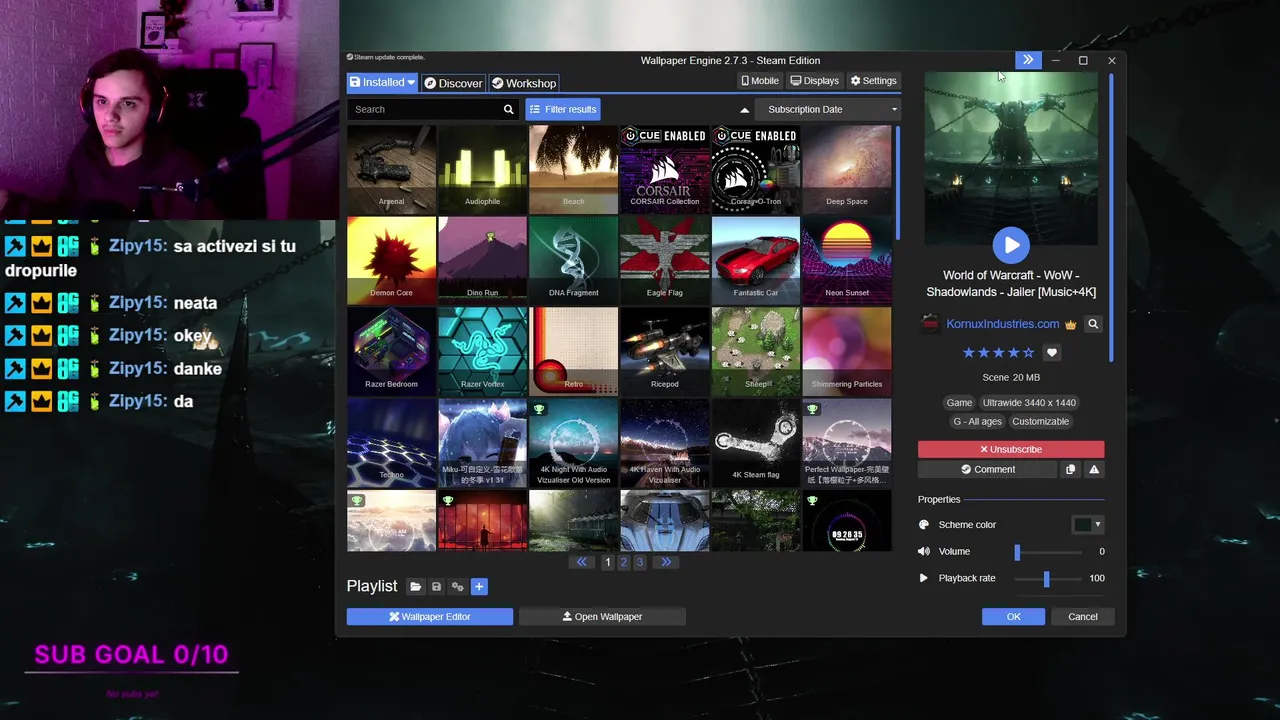Select Demon Core wallpaper
This screenshot has height=720, width=1280.
(x=391, y=260)
